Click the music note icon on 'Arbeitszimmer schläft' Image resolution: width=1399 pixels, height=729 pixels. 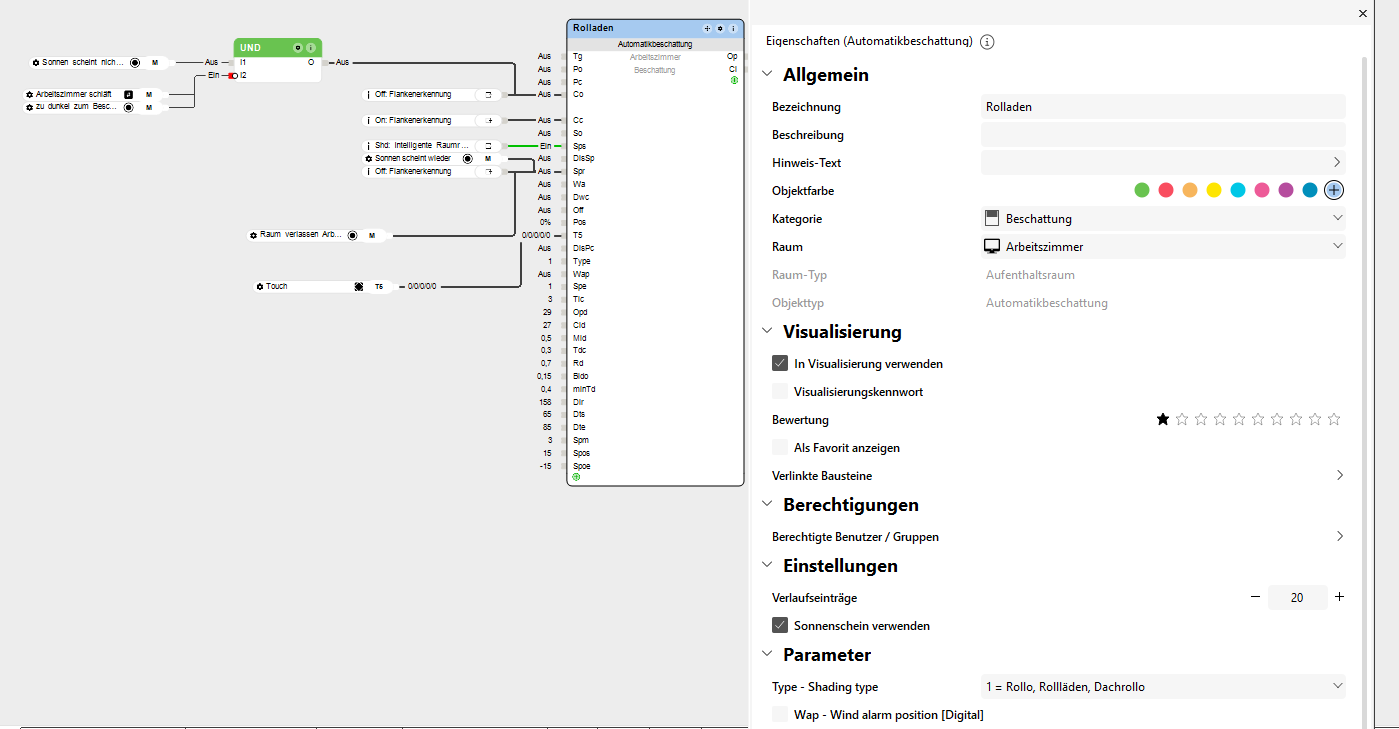[129, 94]
